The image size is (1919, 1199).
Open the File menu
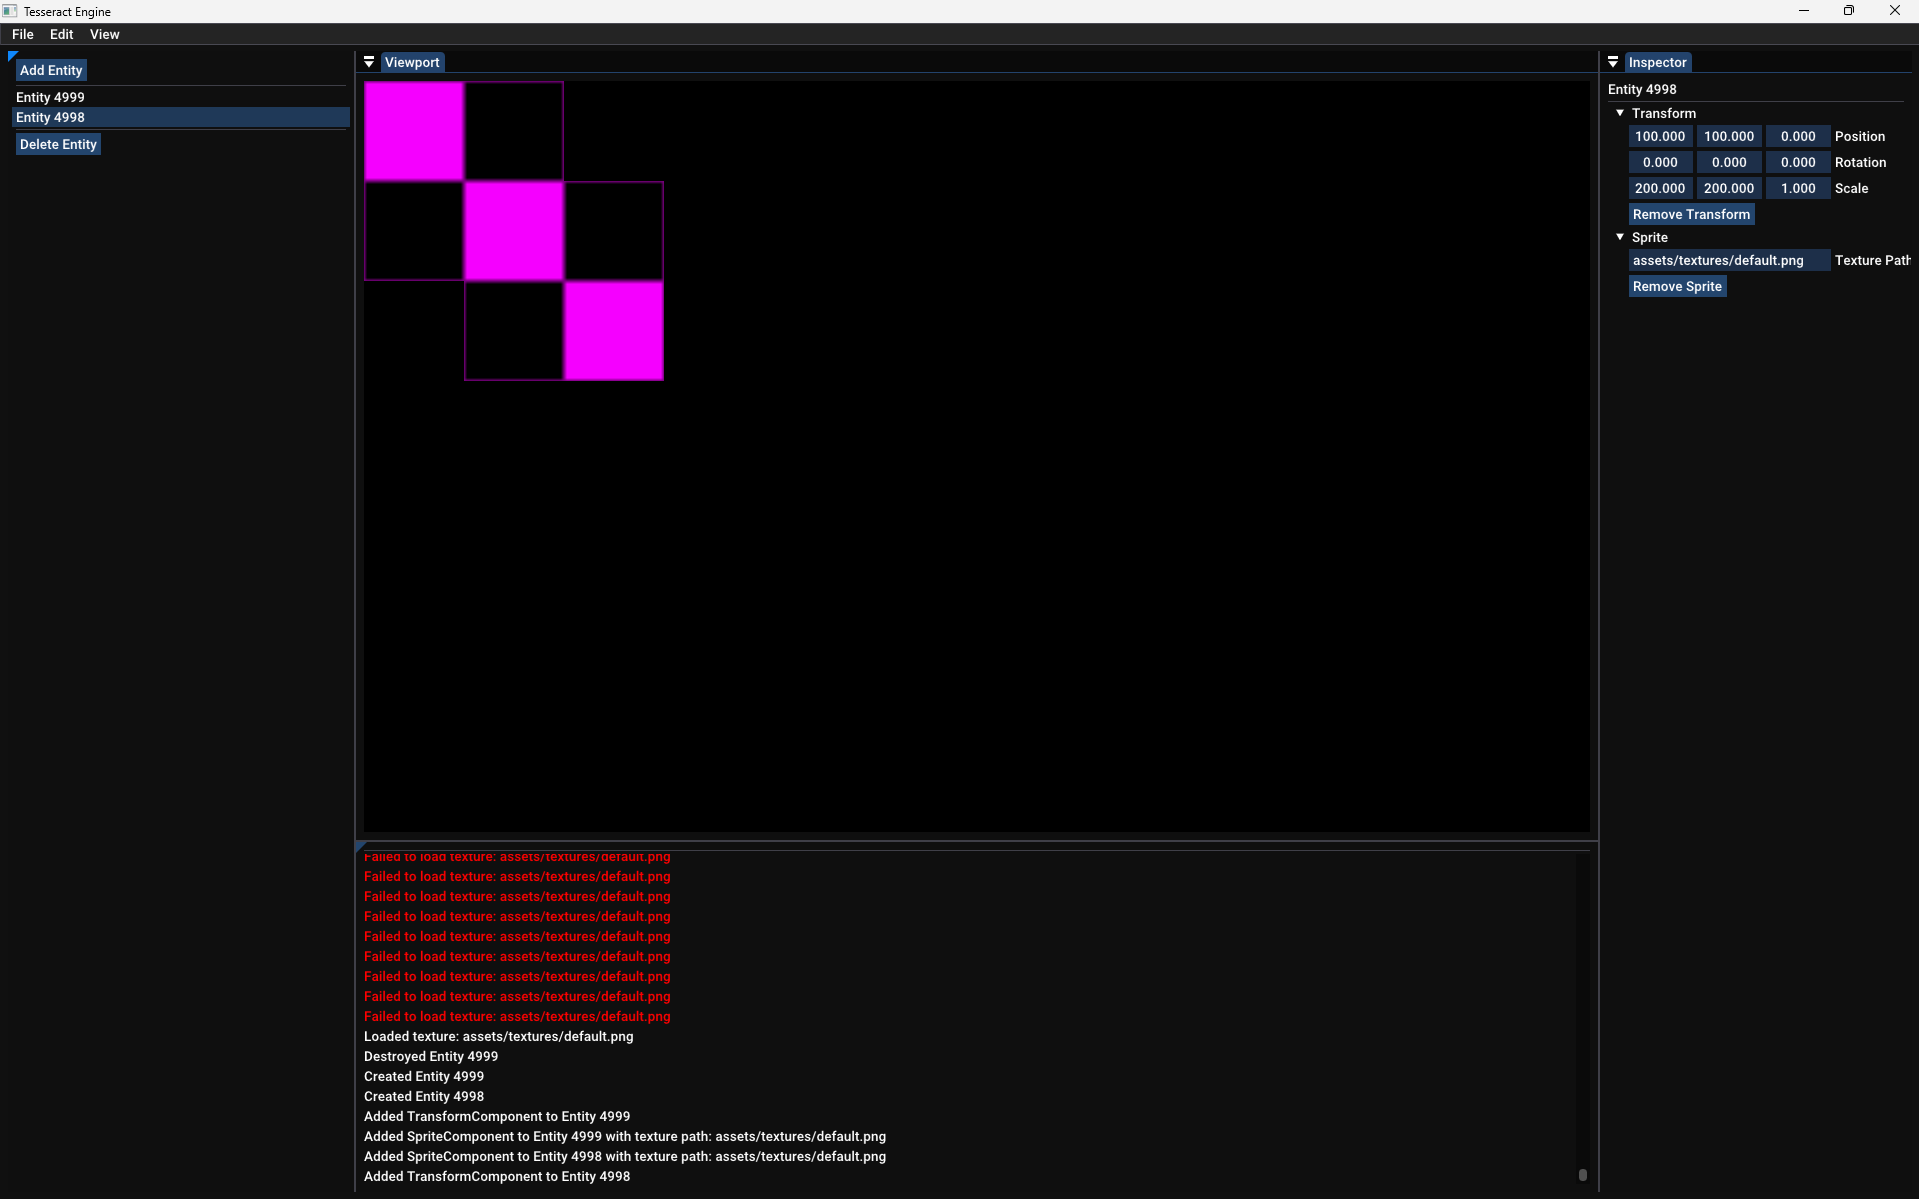tap(23, 34)
